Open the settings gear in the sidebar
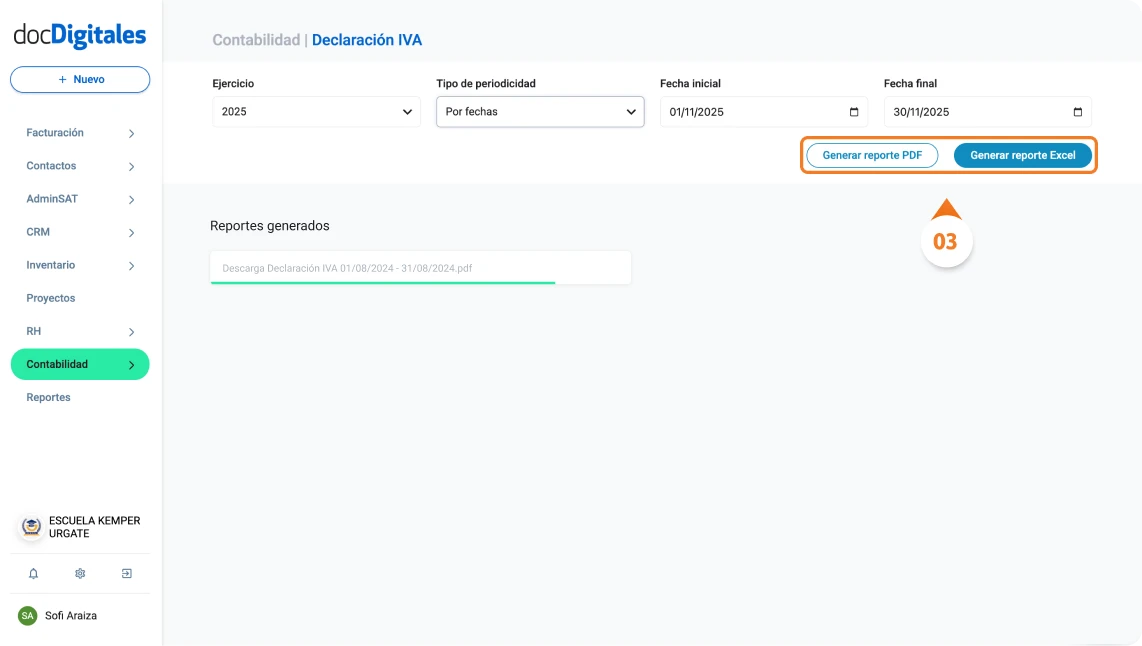1142x646 pixels. click(79, 573)
